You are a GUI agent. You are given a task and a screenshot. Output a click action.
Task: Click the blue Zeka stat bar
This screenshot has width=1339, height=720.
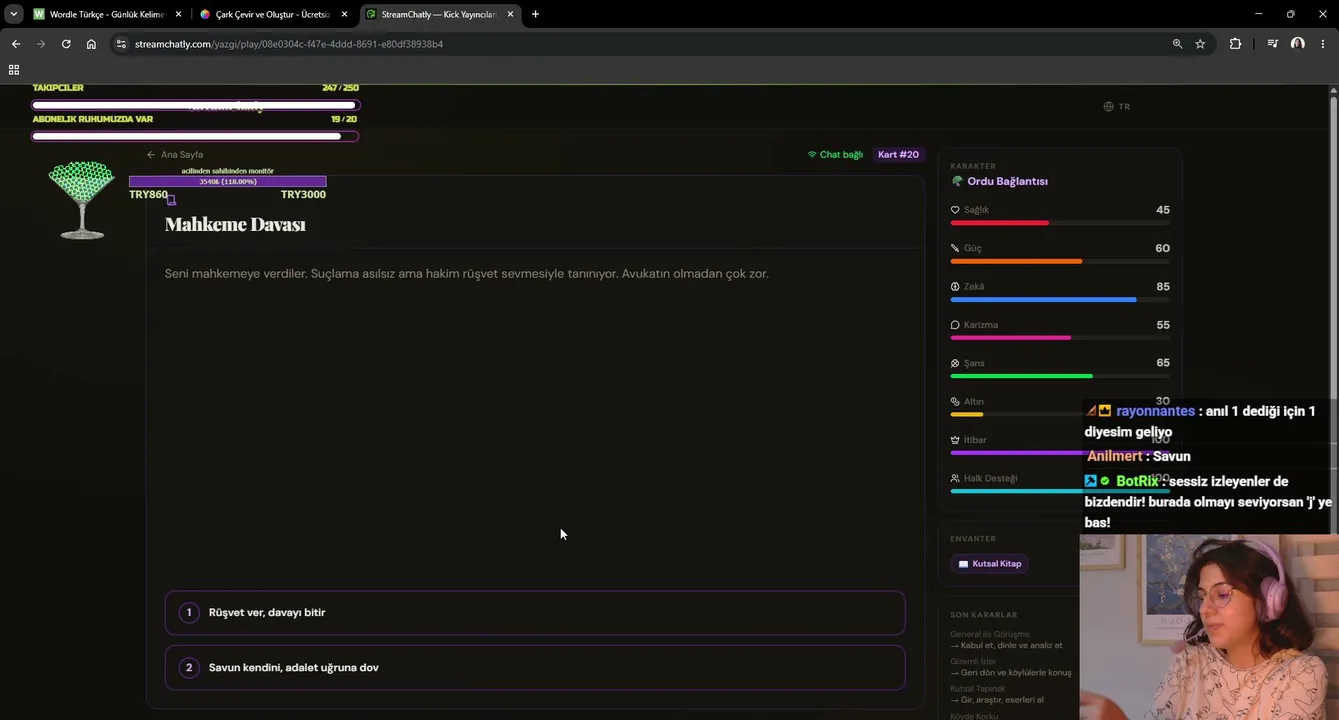pyautogui.click(x=1060, y=299)
